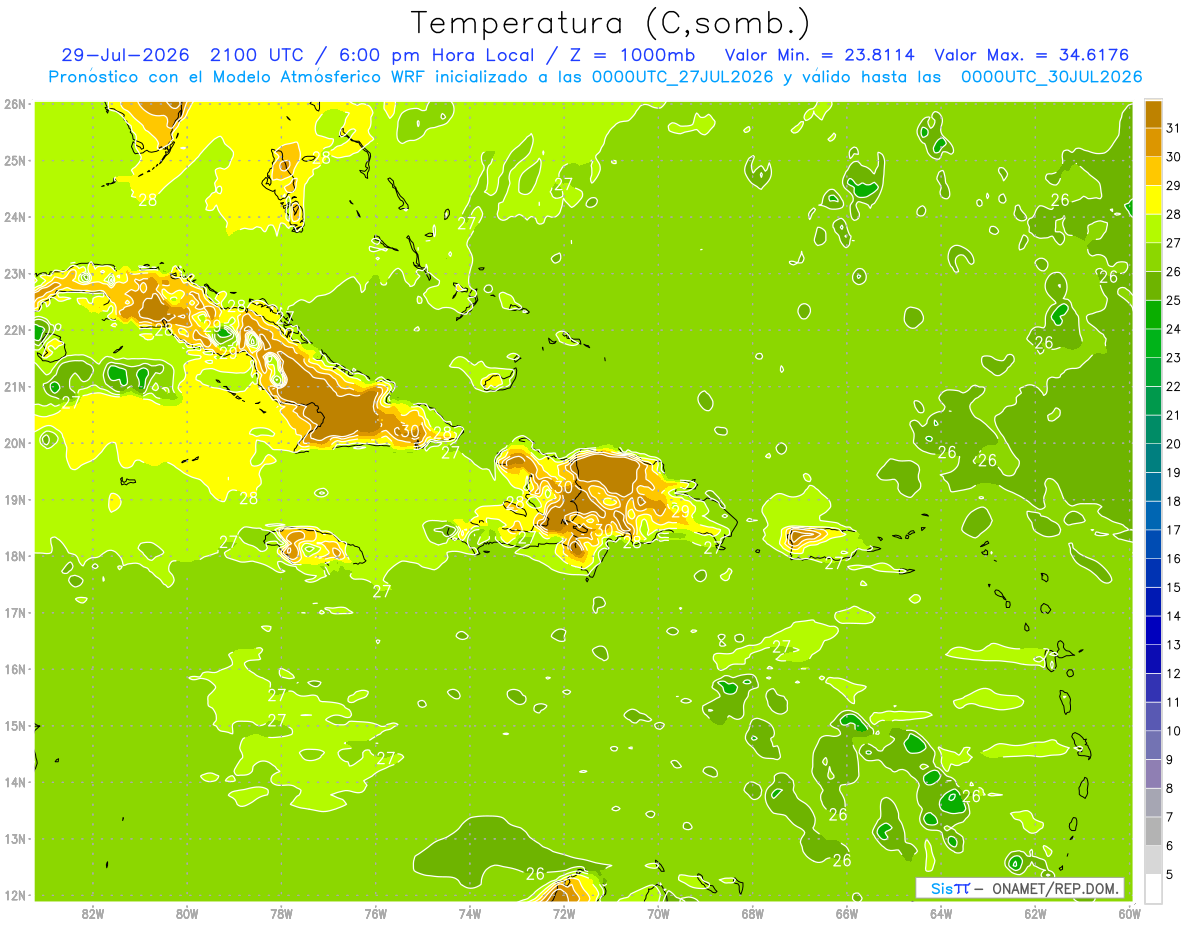Image resolution: width=1200 pixels, height=927 pixels.
Task: Click the 22N latitude axis label
Action: coord(14,330)
